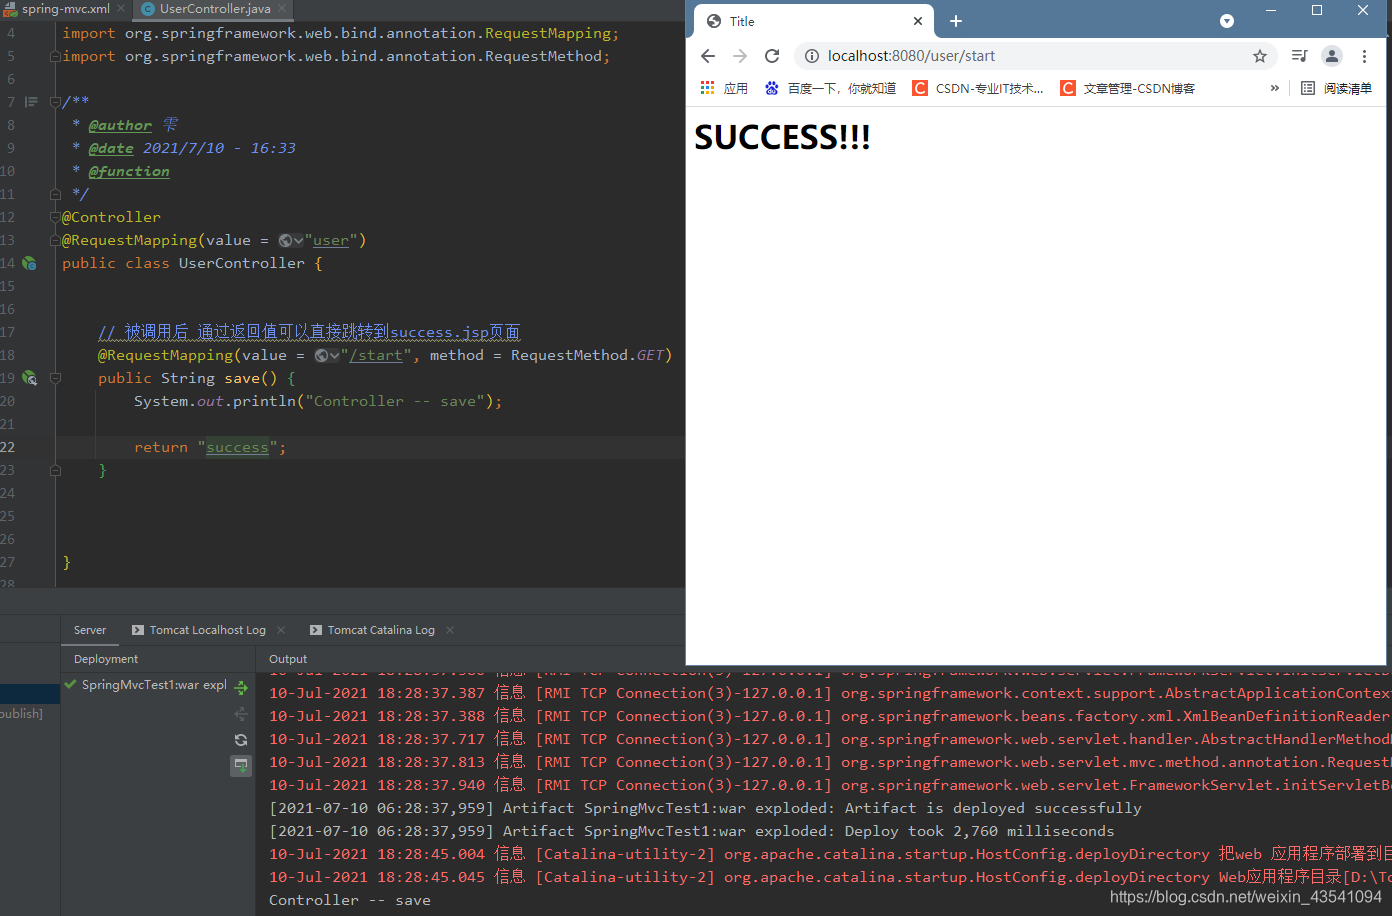The height and width of the screenshot is (916, 1392).
Task: Click fold end marker beside the */ comment end
Action: point(55,194)
